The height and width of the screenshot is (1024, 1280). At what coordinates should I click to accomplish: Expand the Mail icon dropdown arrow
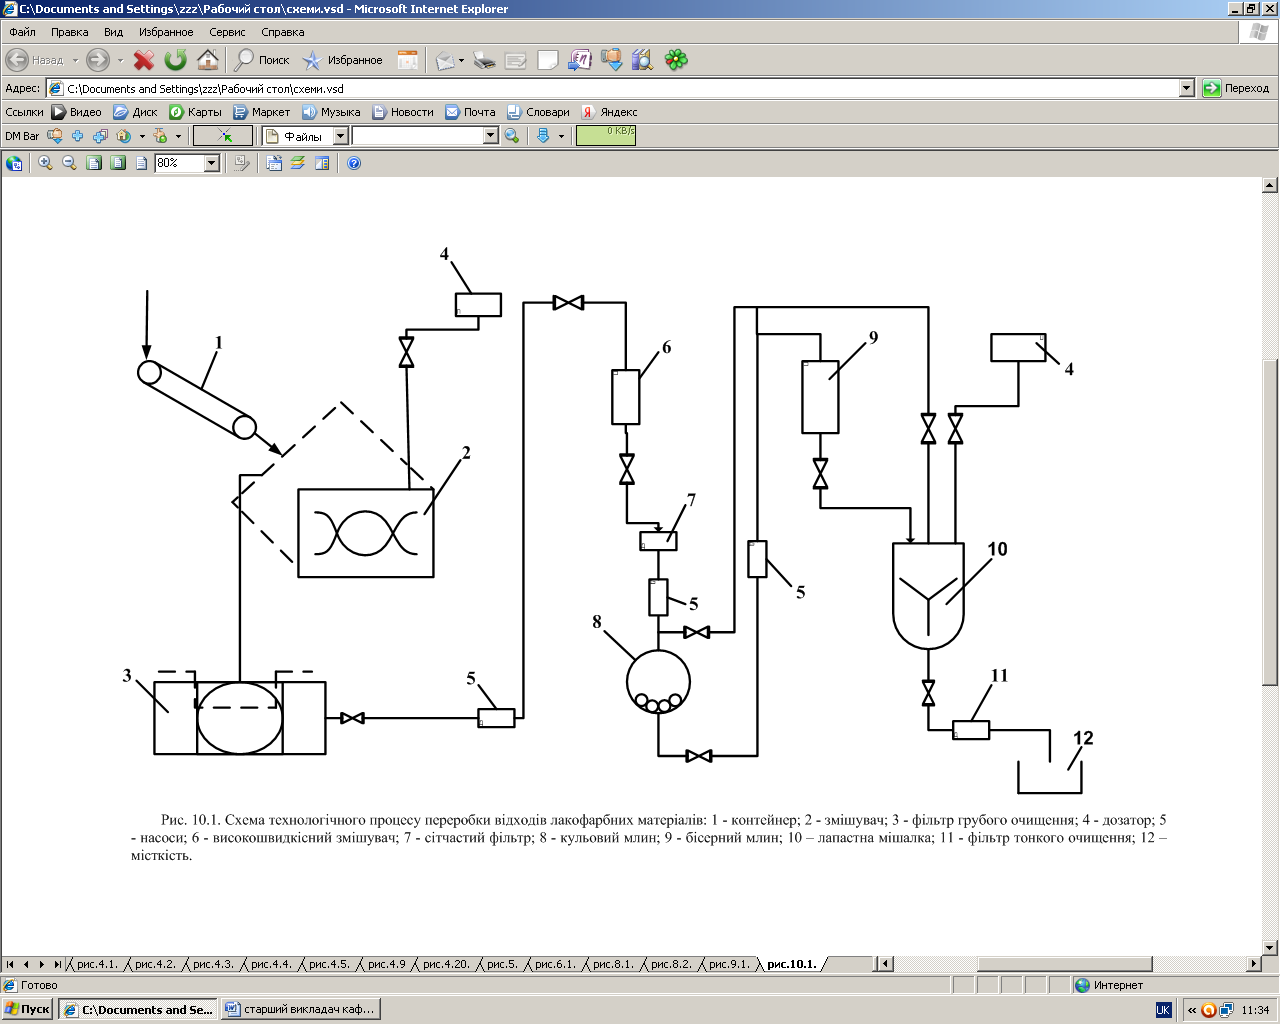coord(461,61)
